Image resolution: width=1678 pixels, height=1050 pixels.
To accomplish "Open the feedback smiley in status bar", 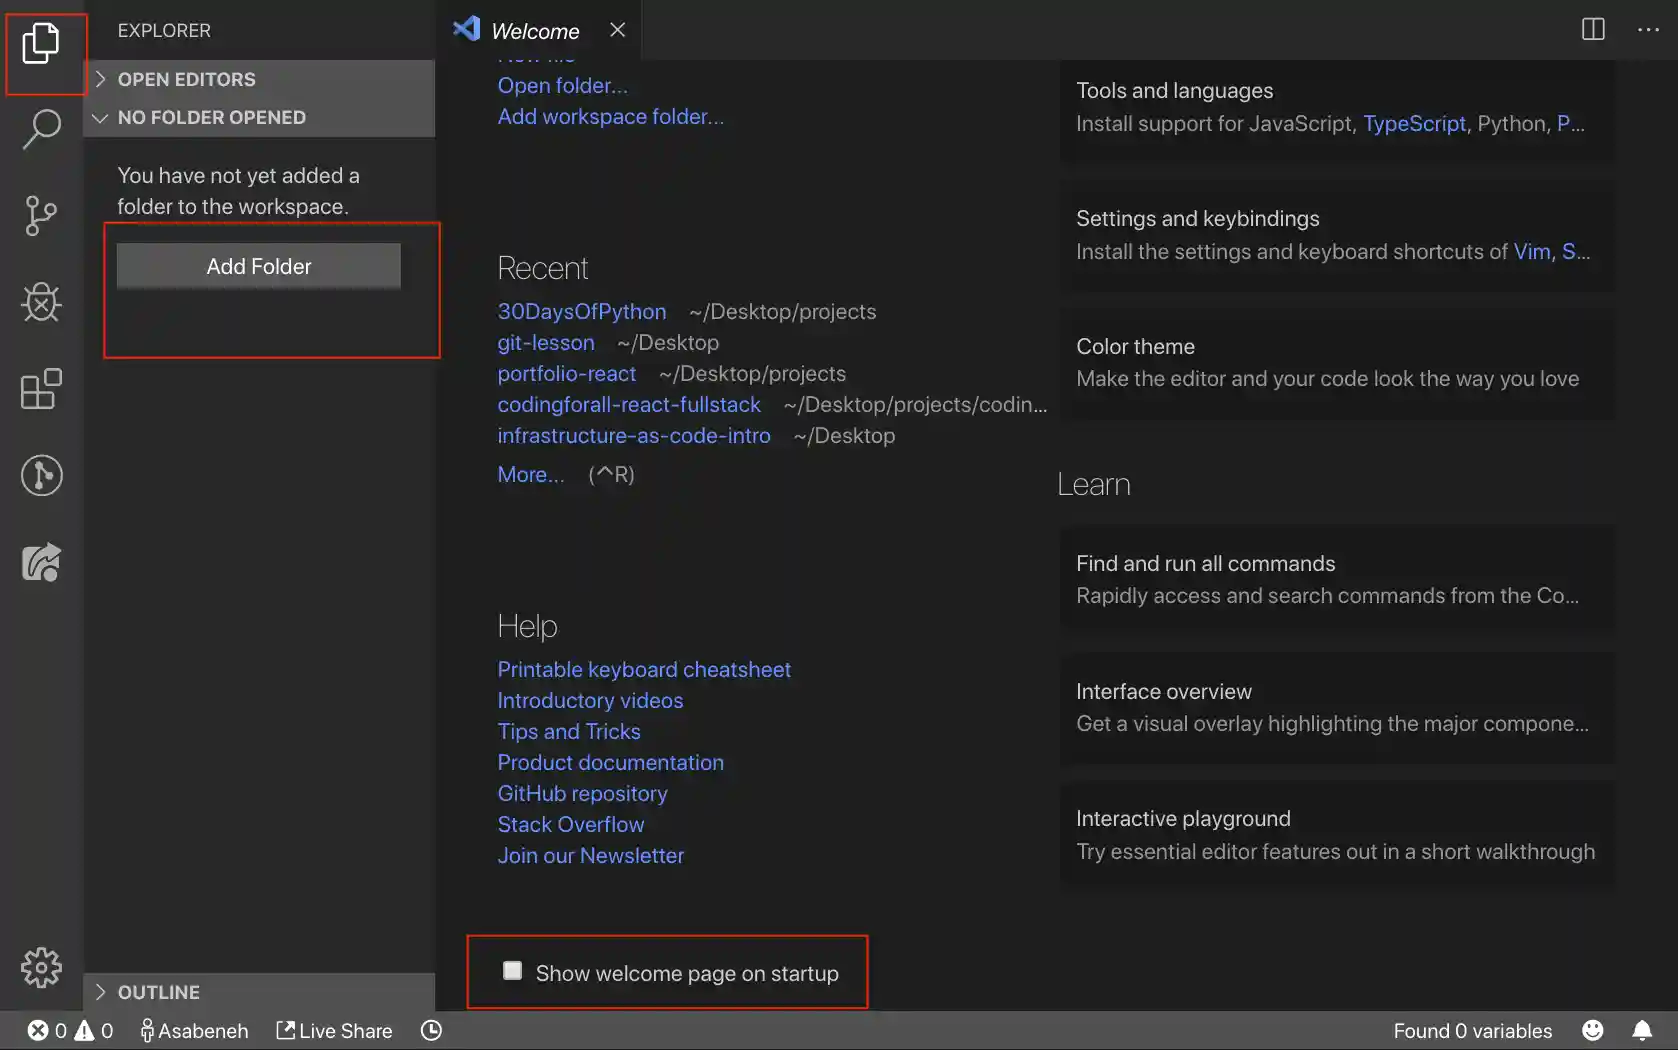I will (x=1592, y=1030).
